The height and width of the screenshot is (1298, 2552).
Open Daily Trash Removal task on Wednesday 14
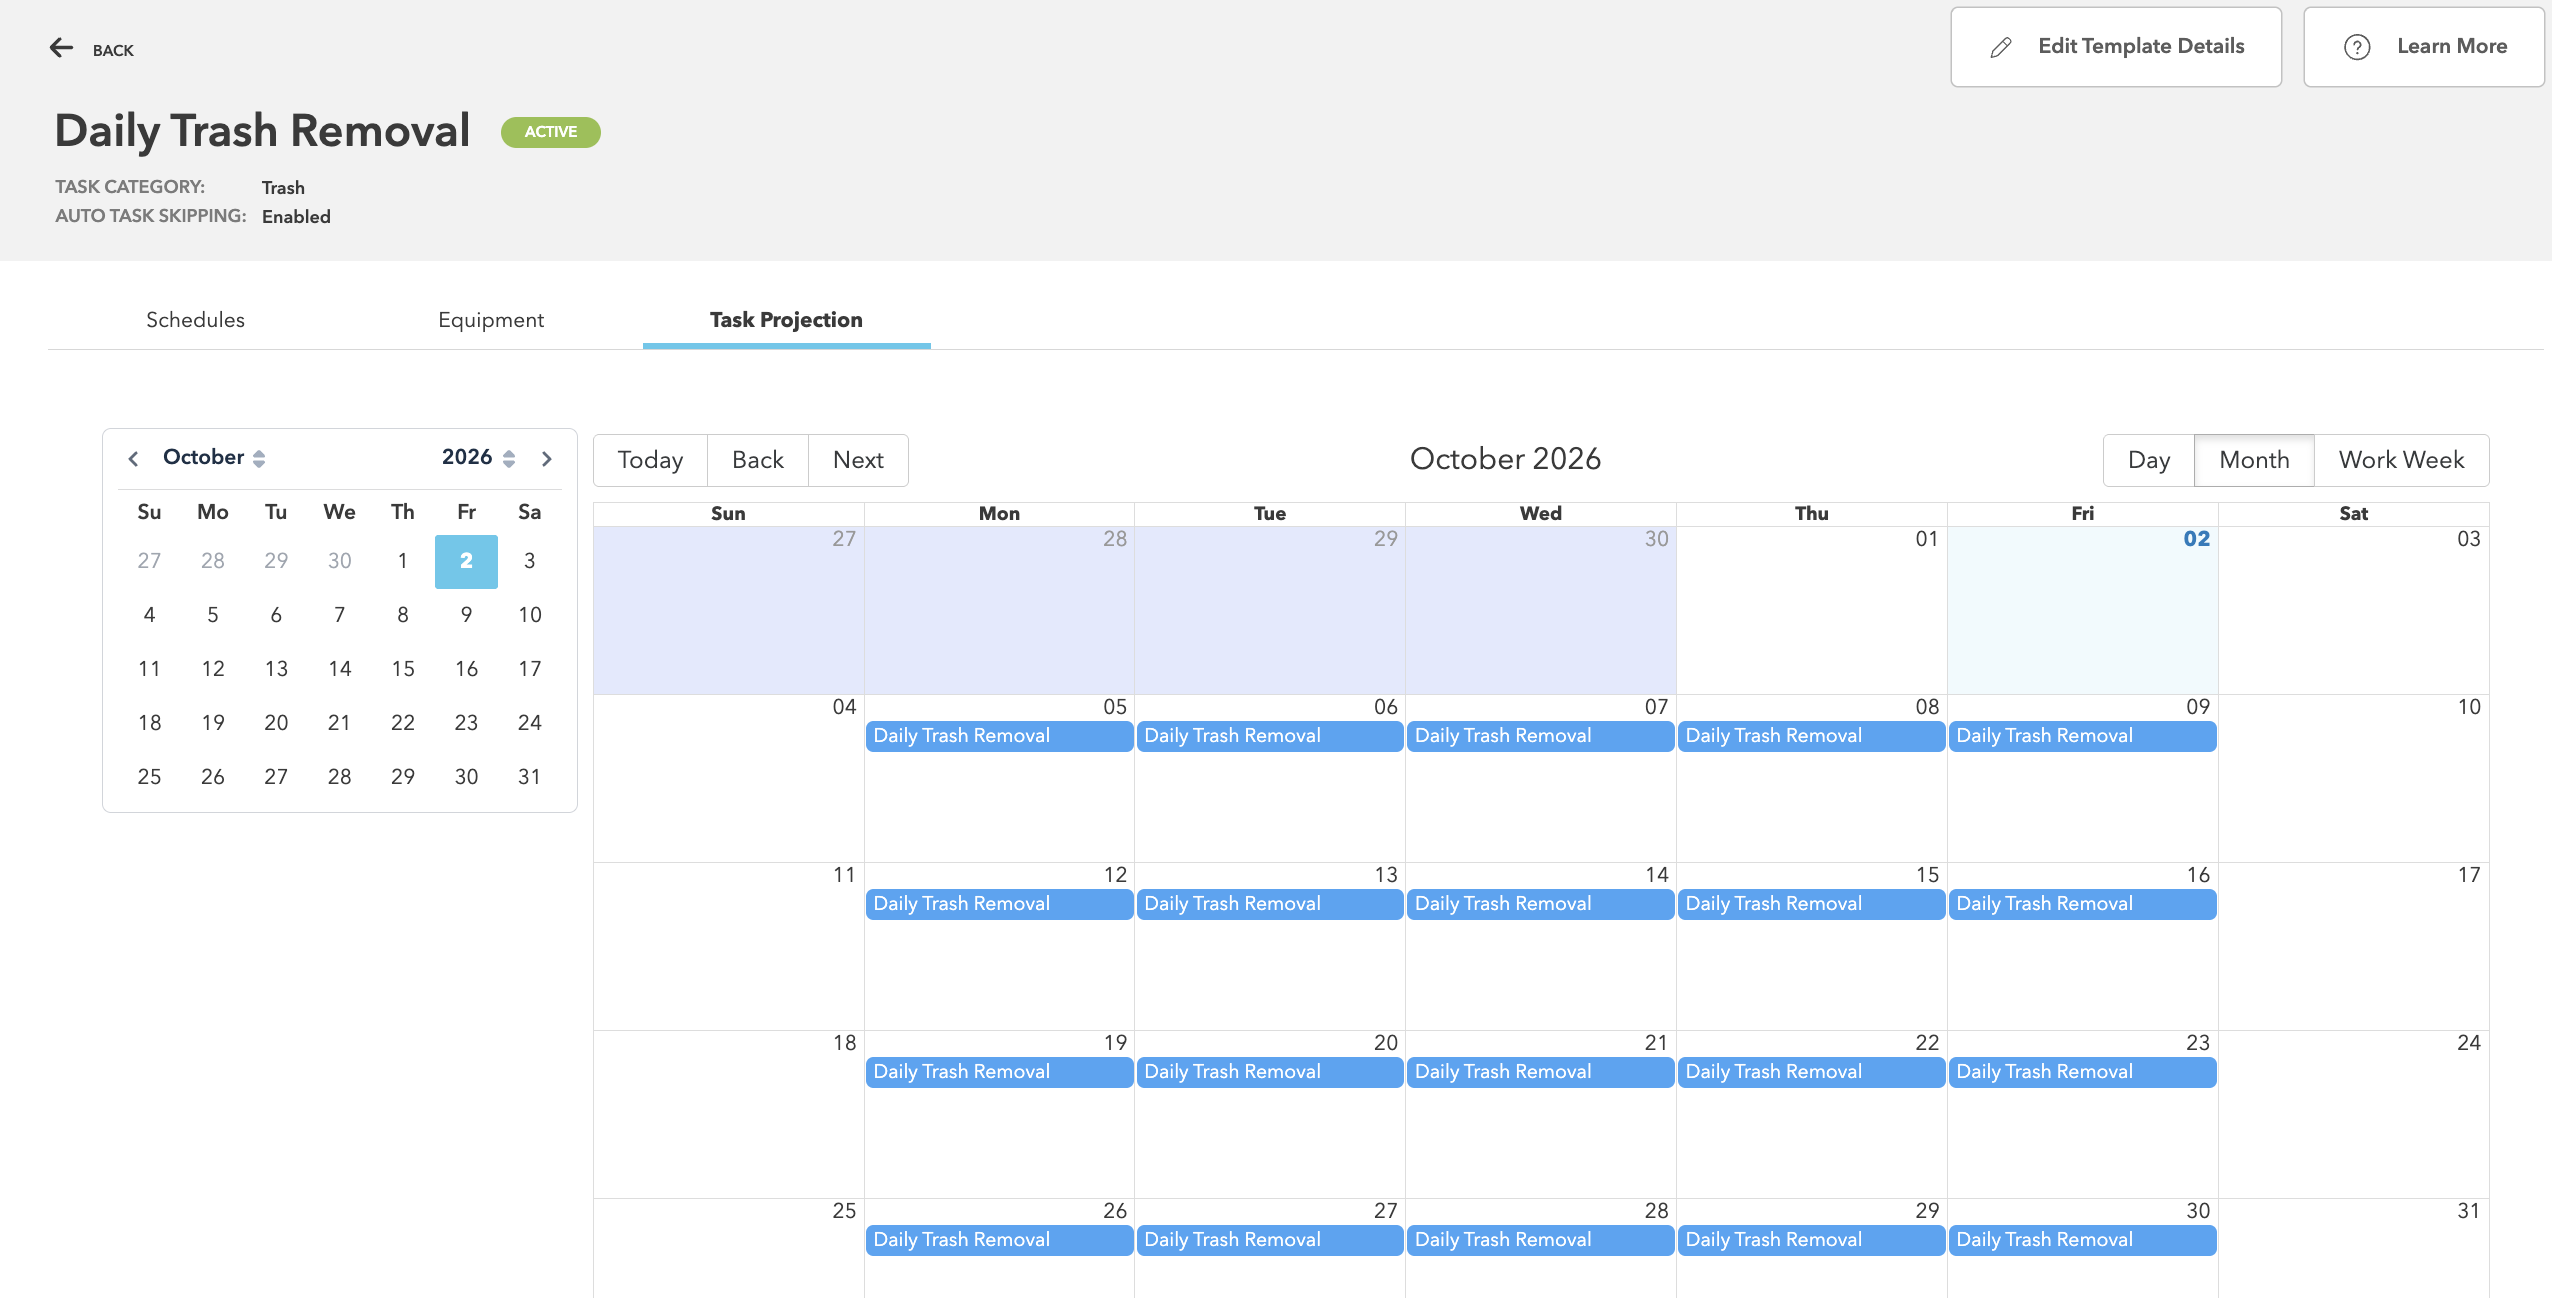[x=1540, y=904]
